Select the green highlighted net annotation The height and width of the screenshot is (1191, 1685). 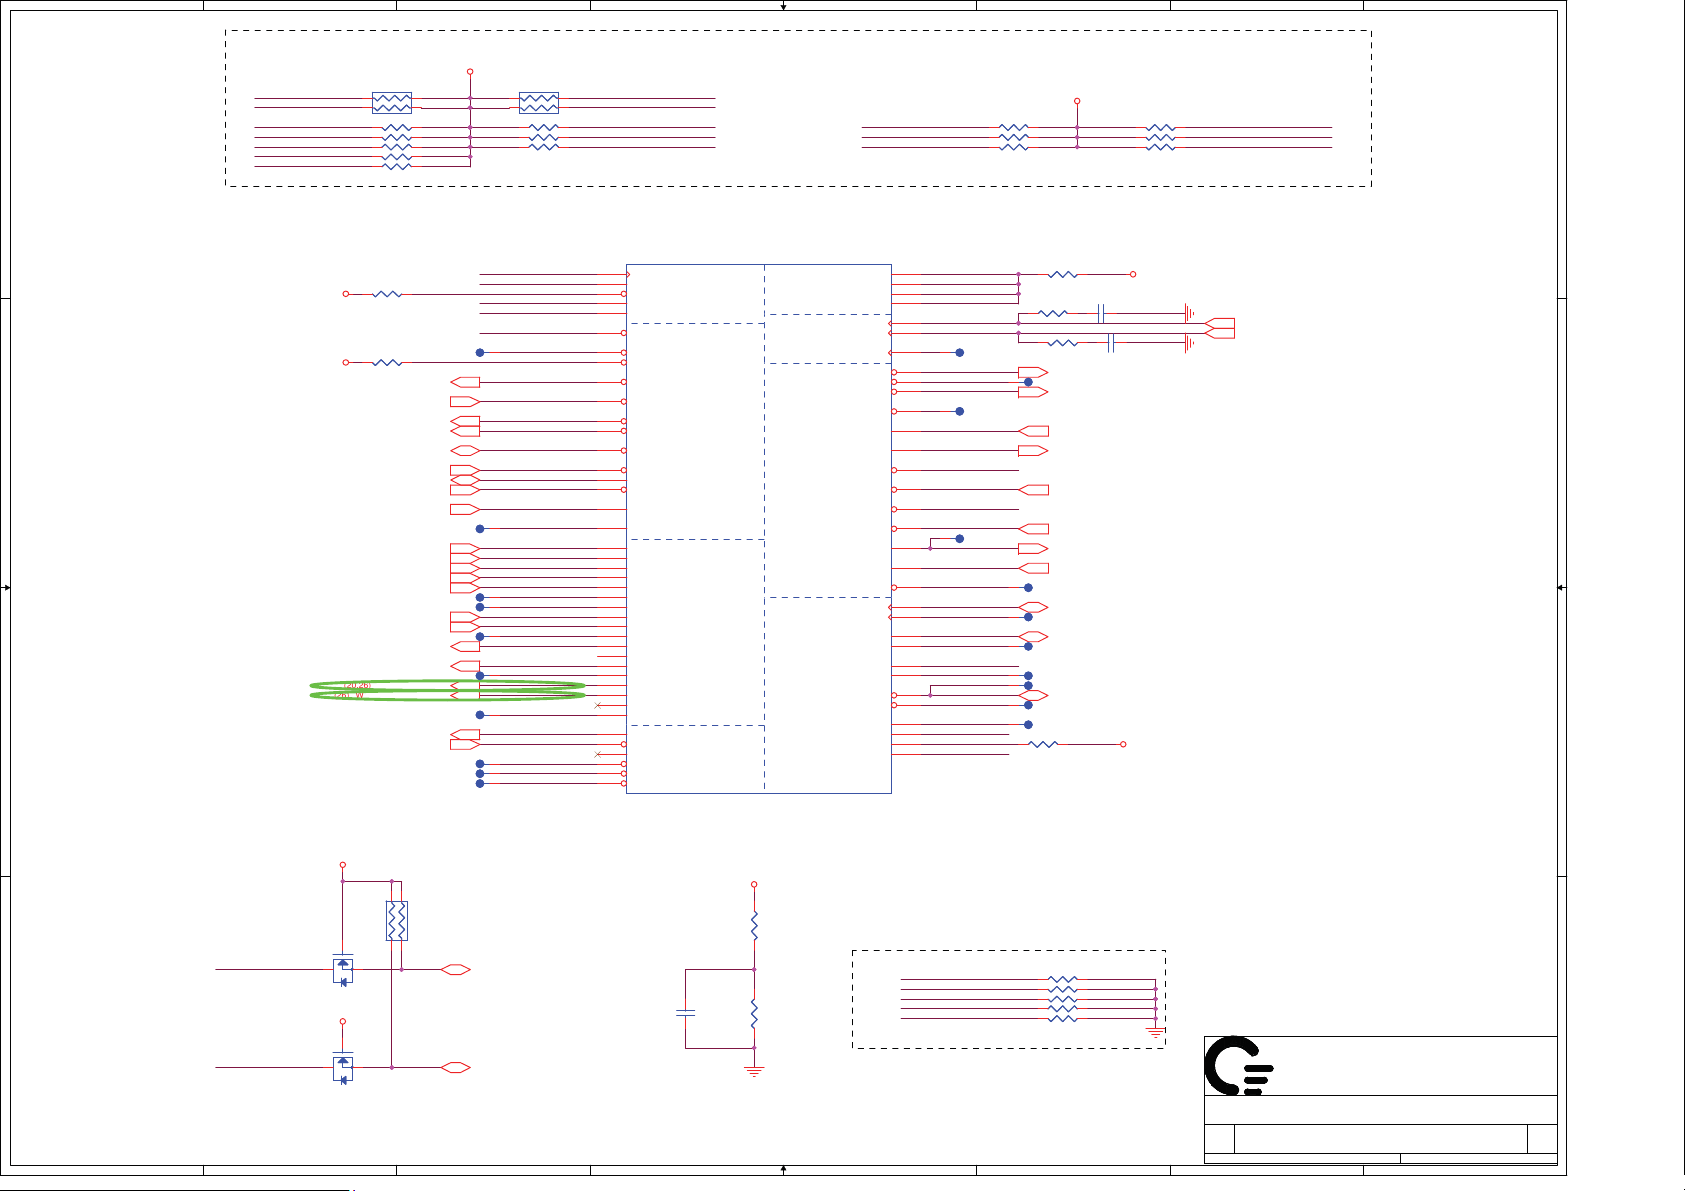(x=447, y=690)
